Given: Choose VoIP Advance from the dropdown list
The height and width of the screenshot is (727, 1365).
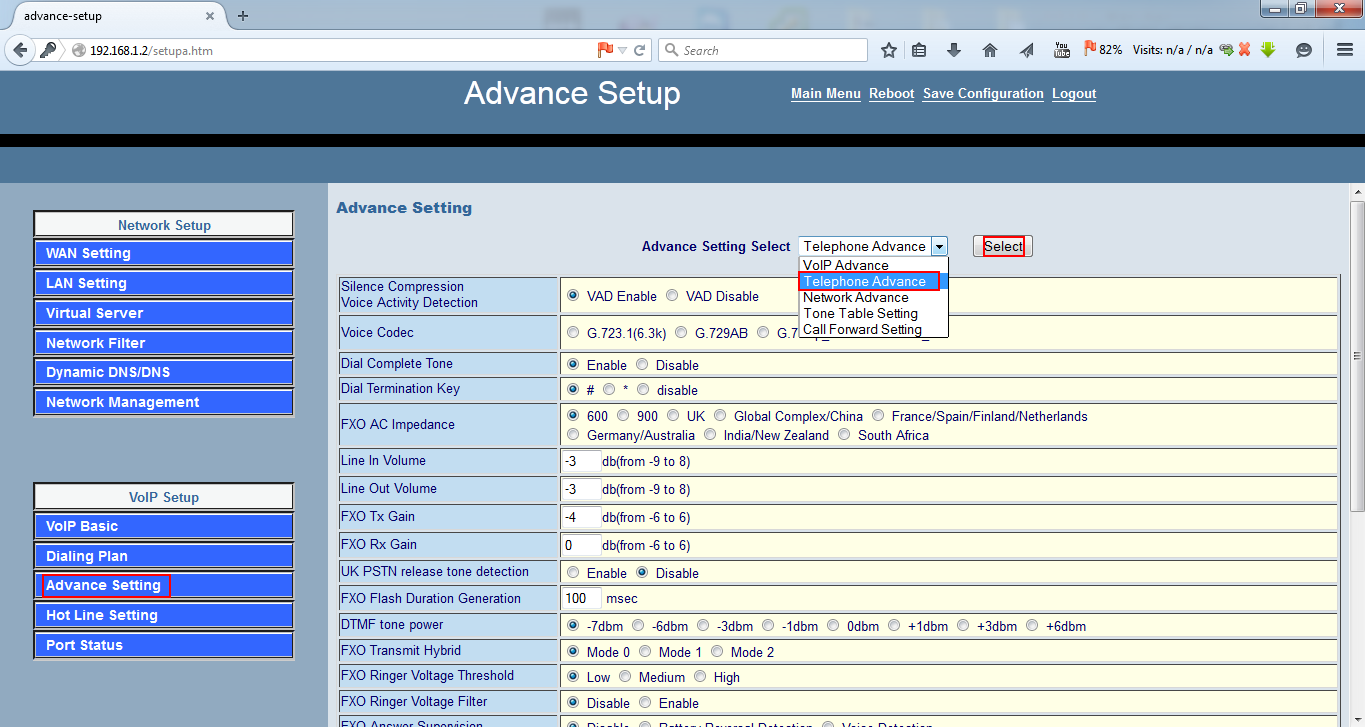Looking at the screenshot, I should click(873, 265).
